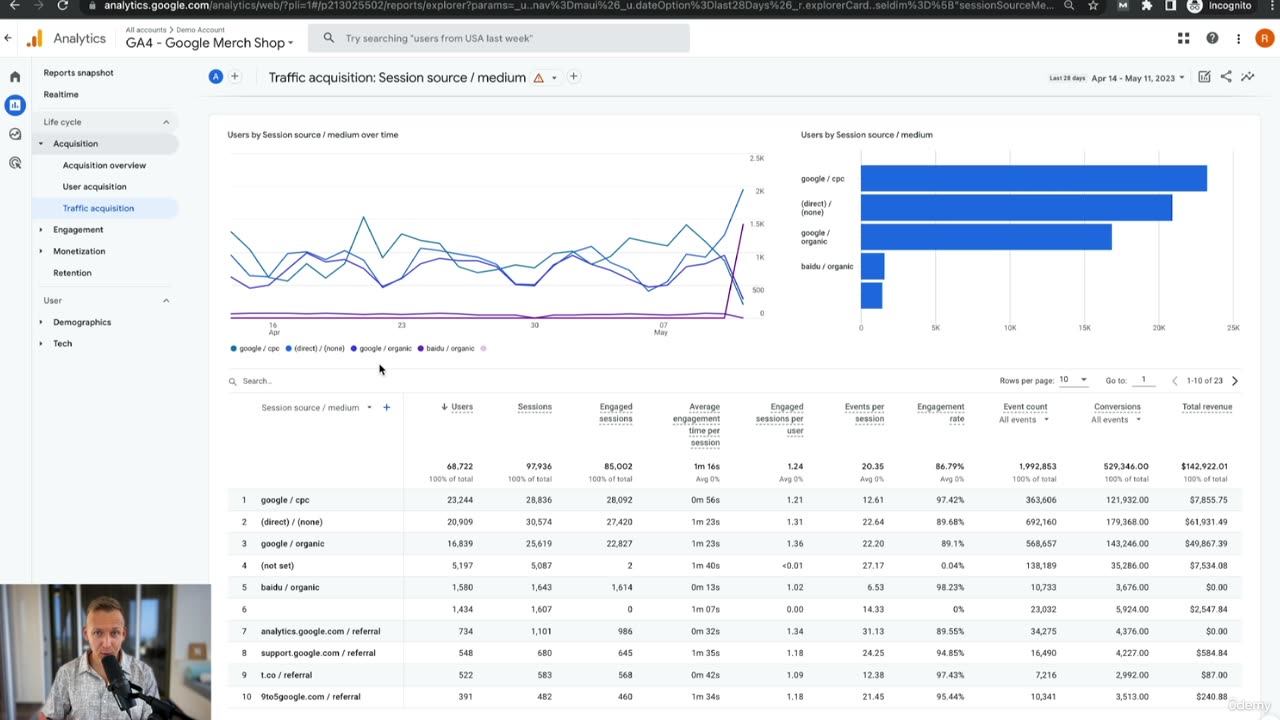Open the Help question mark icon

(1212, 38)
